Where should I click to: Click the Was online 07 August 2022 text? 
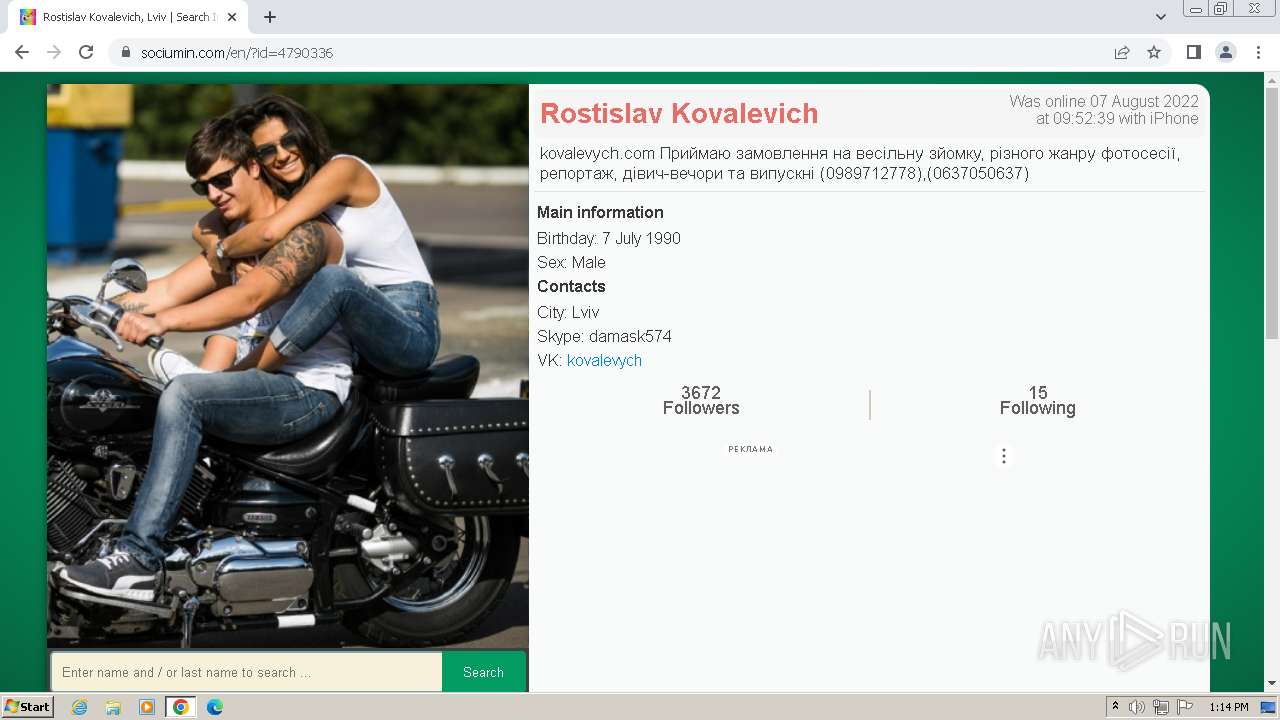point(1104,110)
